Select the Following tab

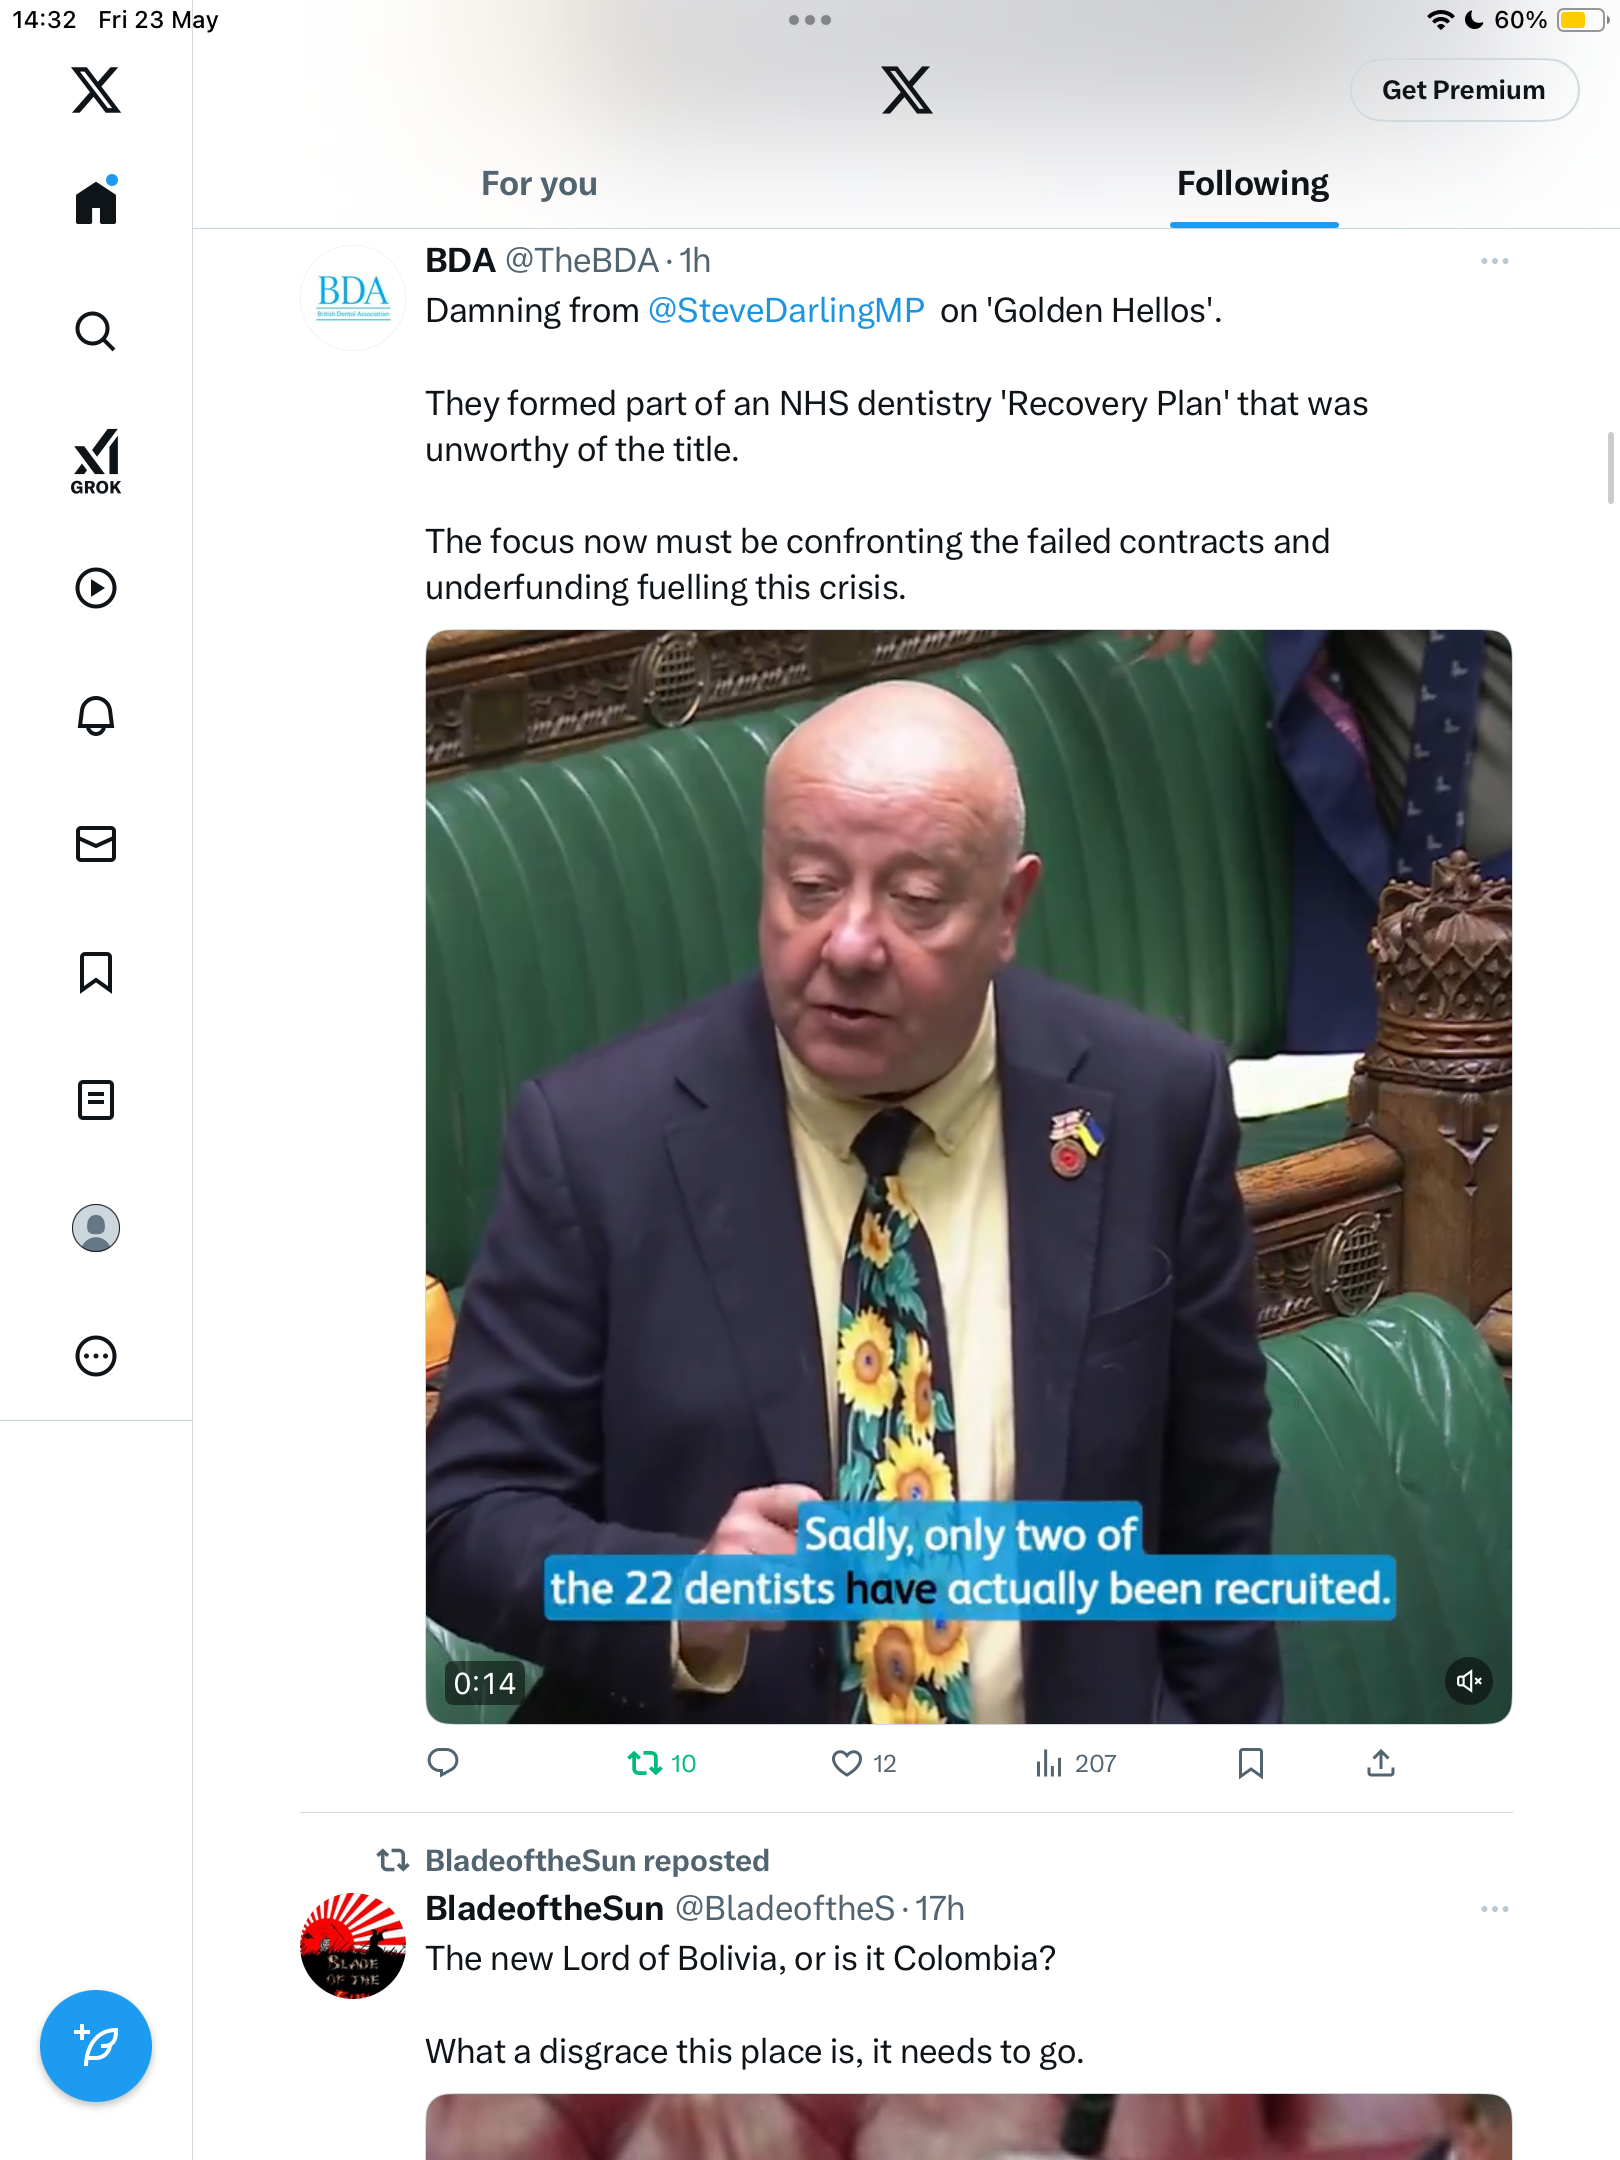[x=1253, y=184]
